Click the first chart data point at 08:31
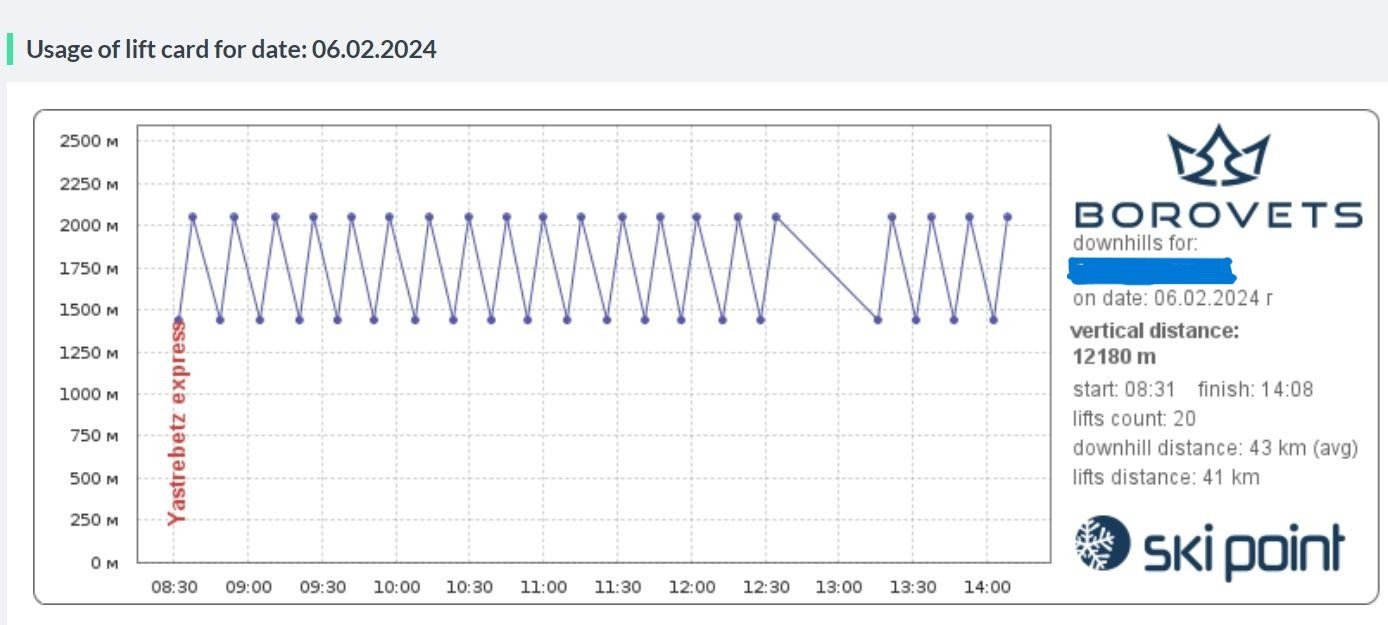The image size is (1388, 625). point(179,320)
